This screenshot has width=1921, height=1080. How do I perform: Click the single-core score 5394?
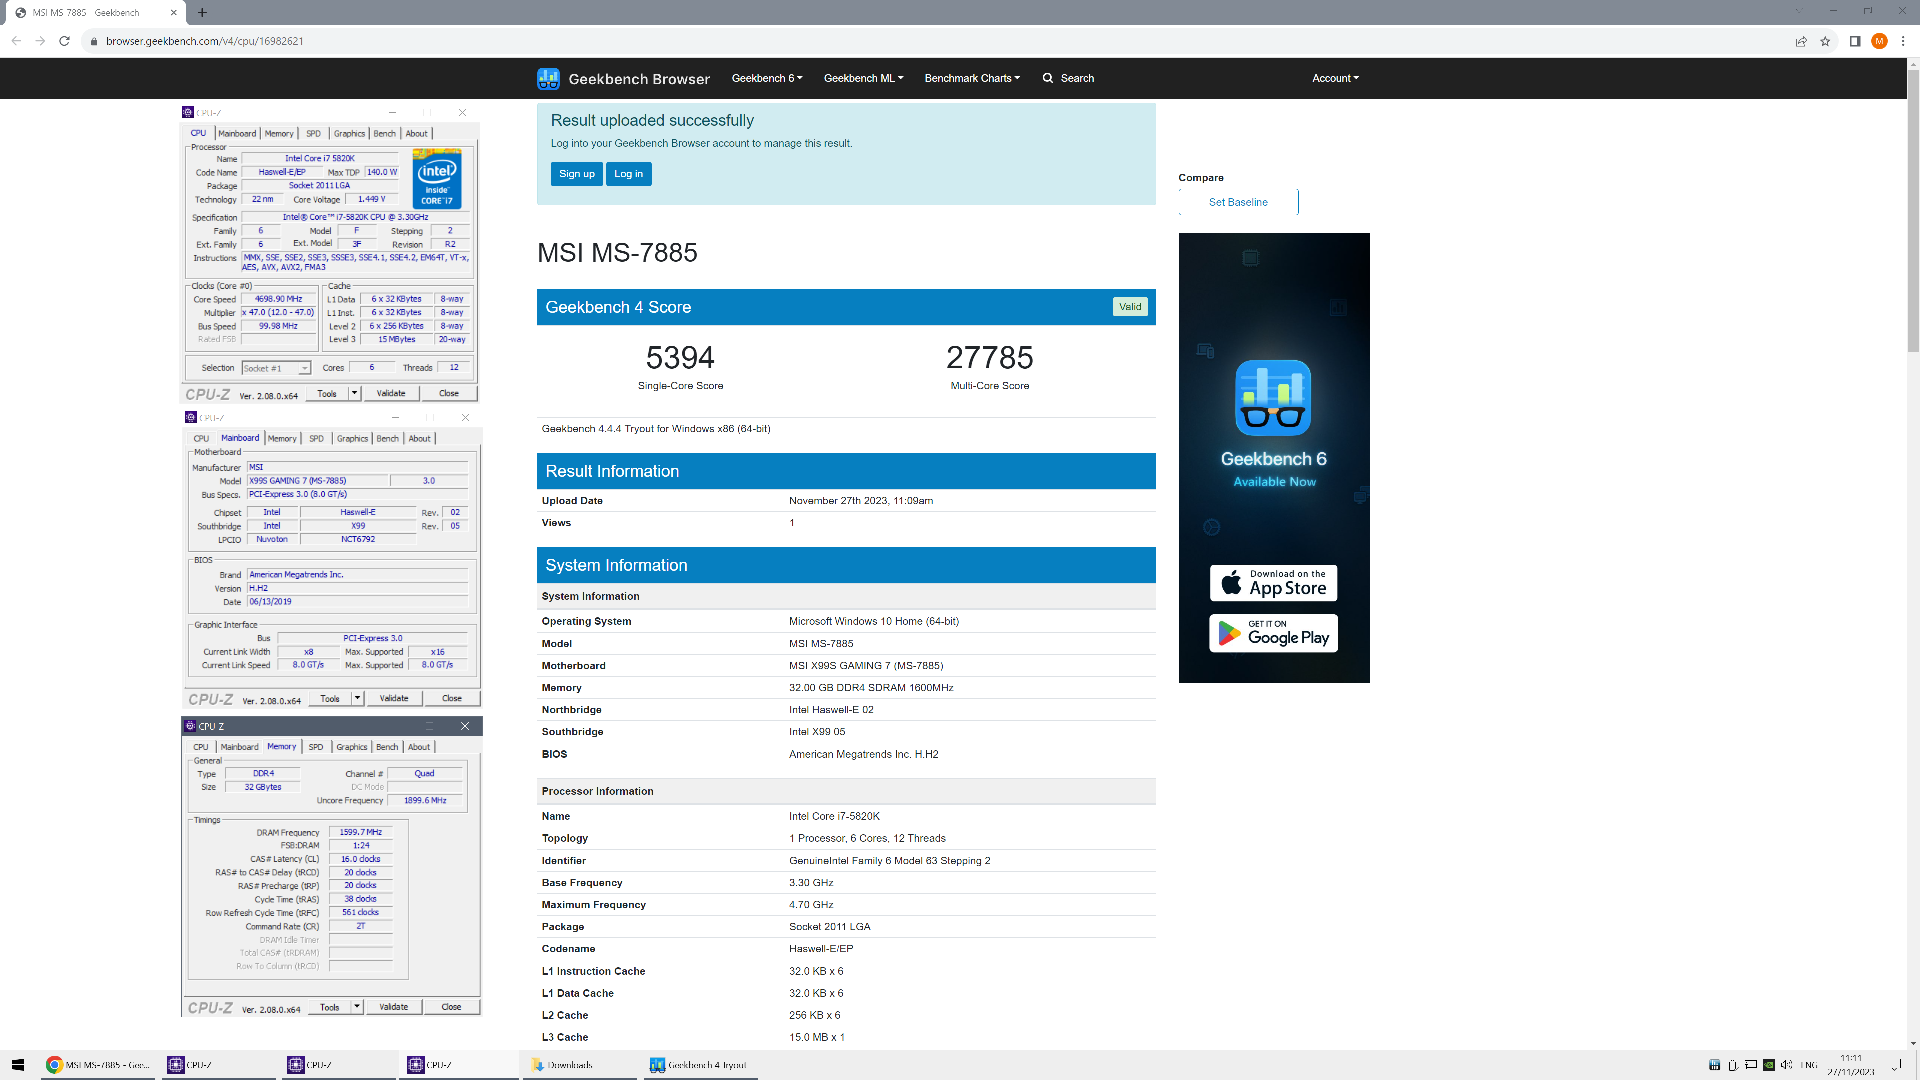680,358
